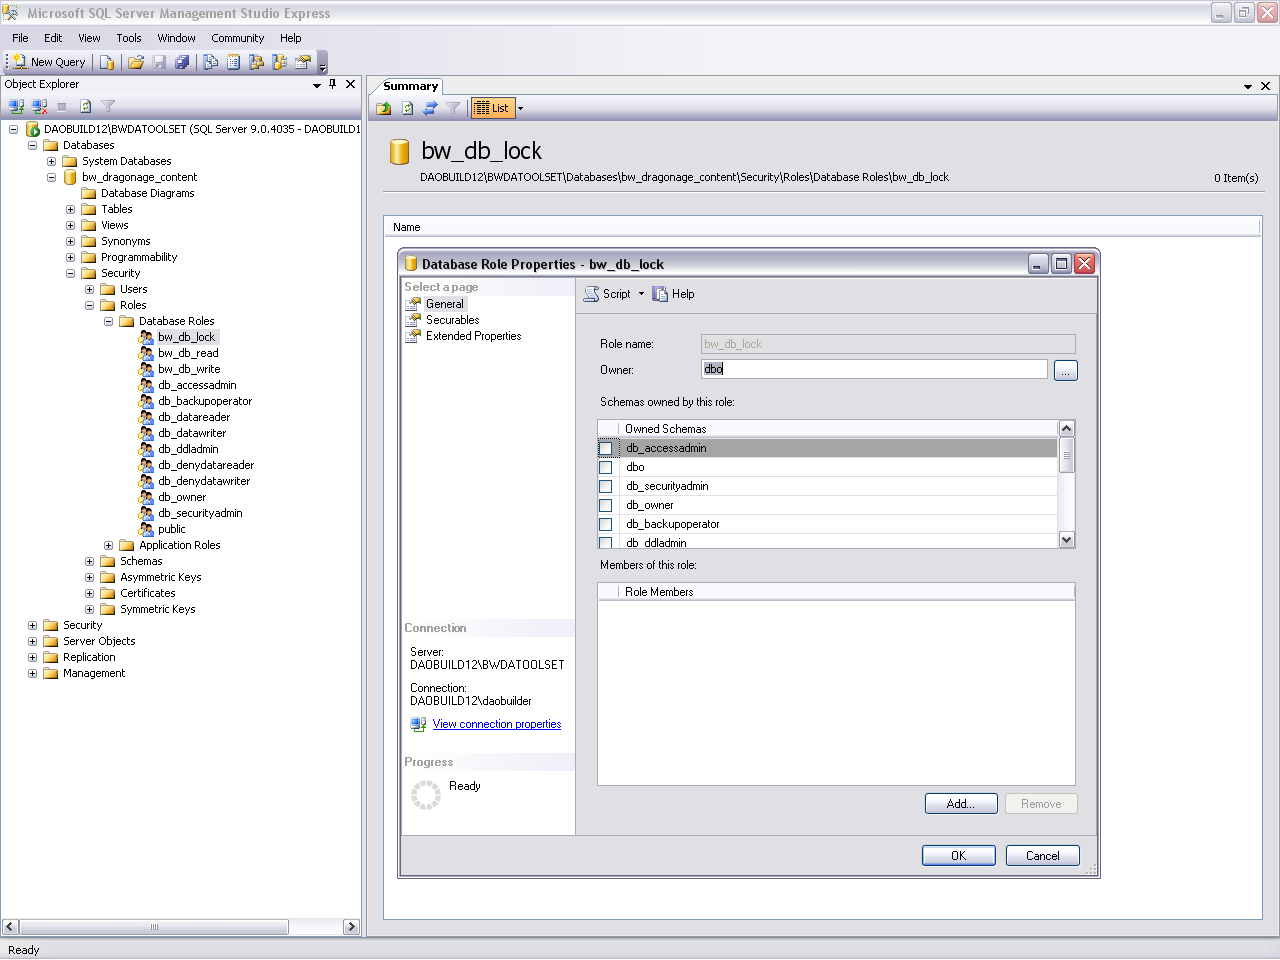Check the db_accessadmin owned schema checkbox
Viewport: 1280px width, 960px height.
(606, 448)
